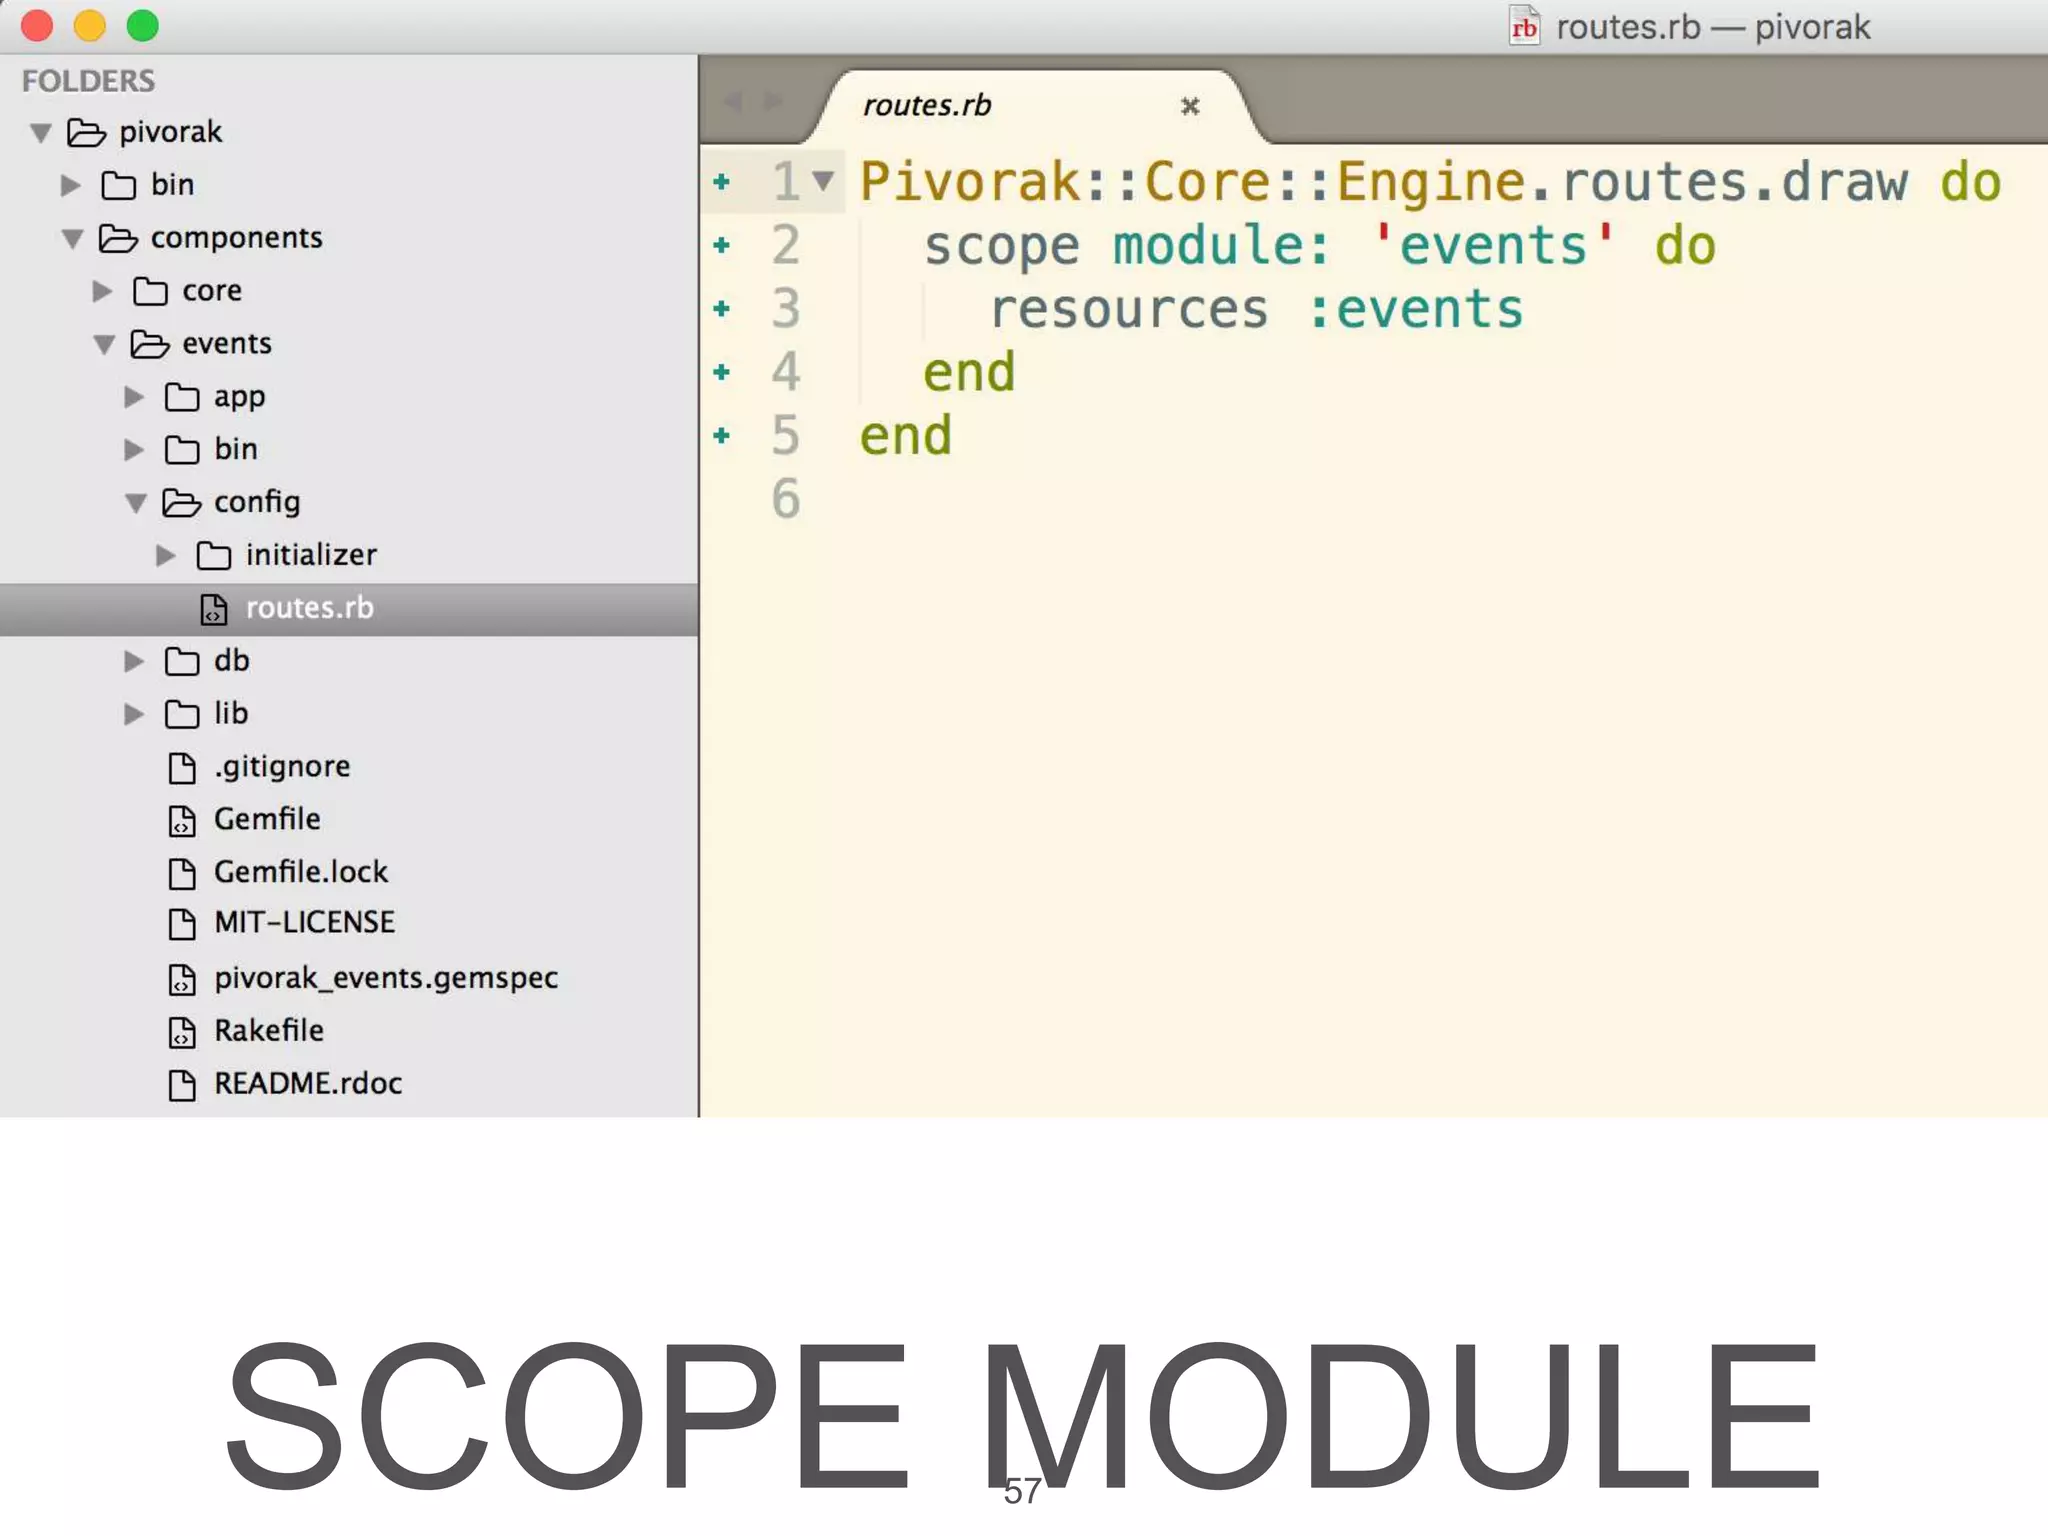Click the Gemfile.lock file icon
The height and width of the screenshot is (1536, 2048).
182,874
